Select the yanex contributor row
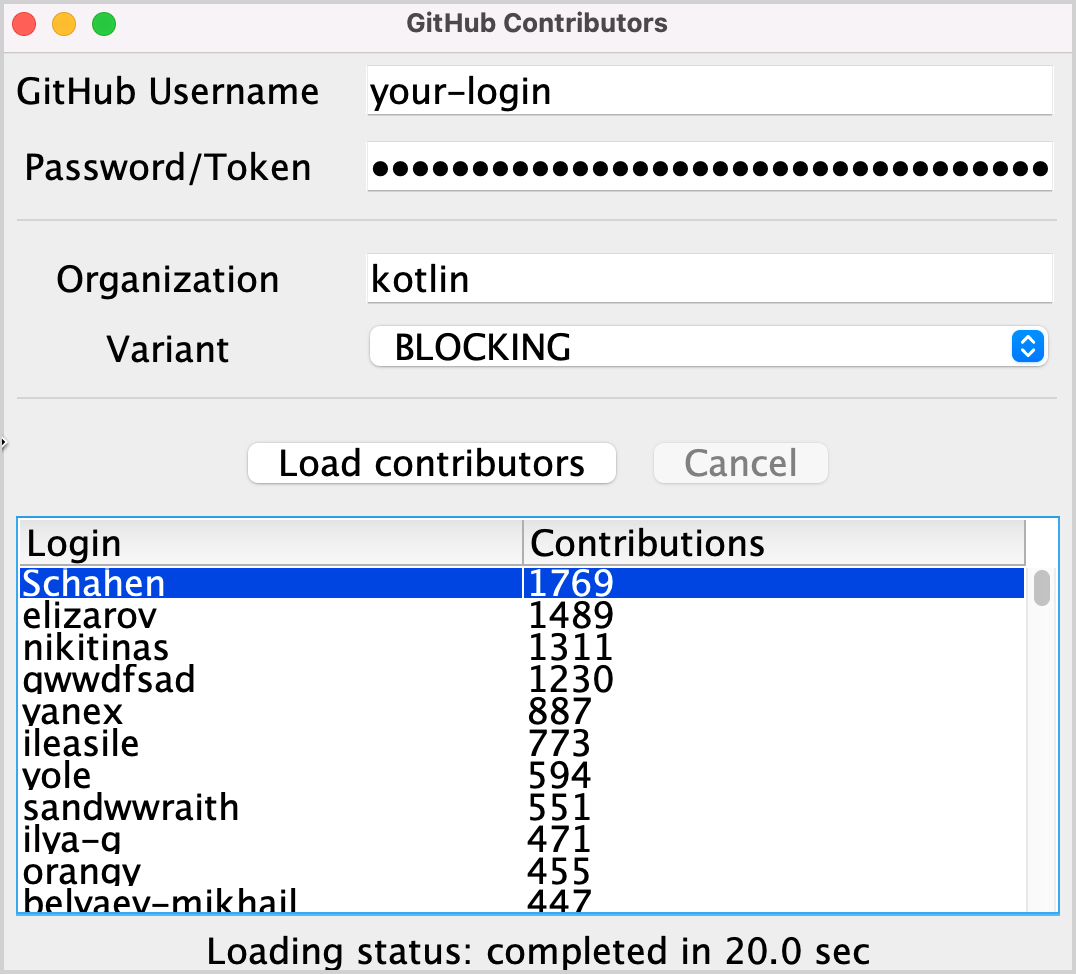The height and width of the screenshot is (974, 1076). pos(522,711)
